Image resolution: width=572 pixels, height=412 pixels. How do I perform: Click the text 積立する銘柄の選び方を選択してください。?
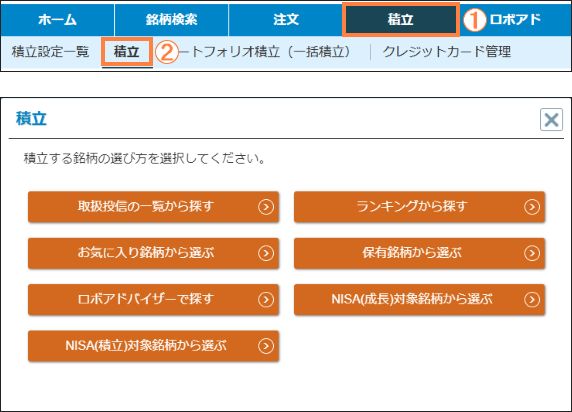[145, 159]
